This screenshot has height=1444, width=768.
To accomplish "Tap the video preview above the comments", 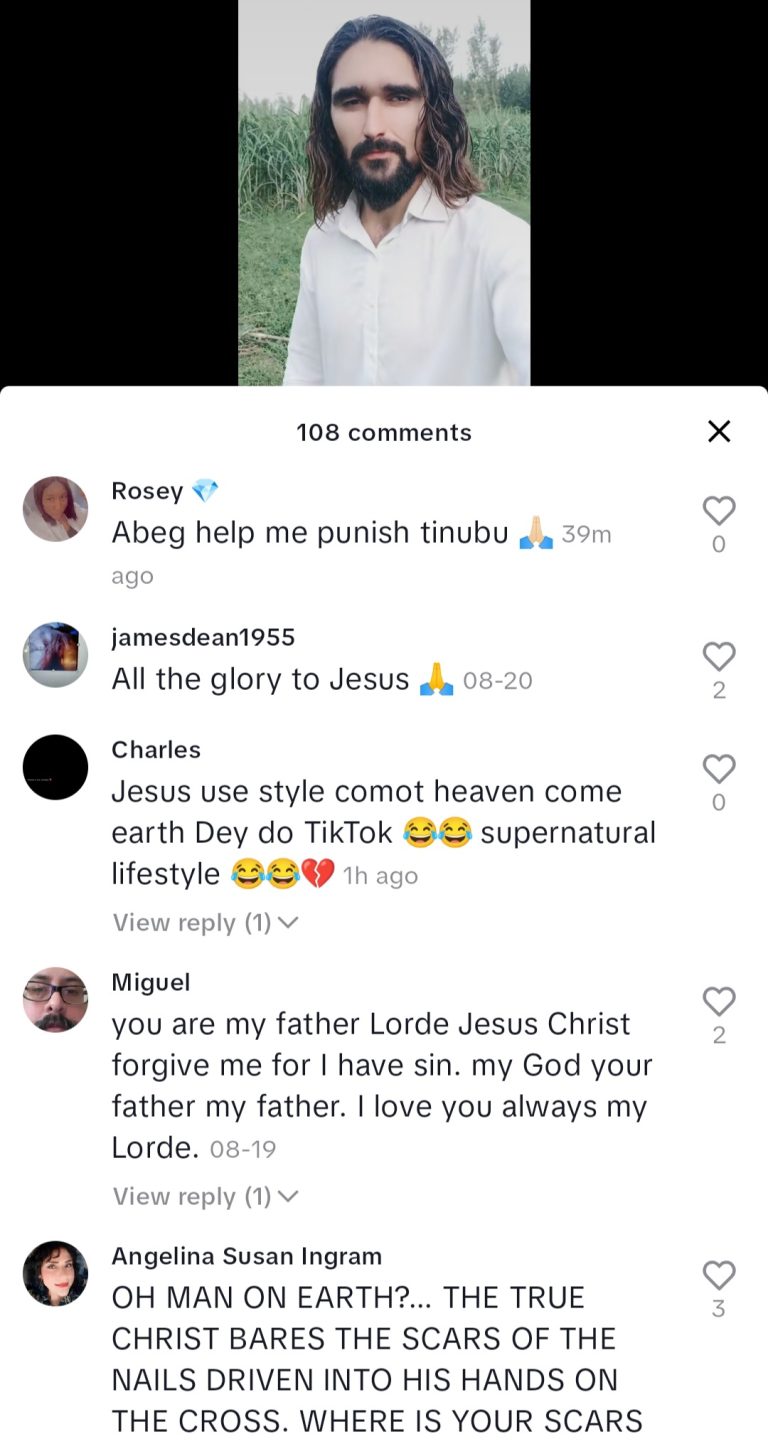I will coord(384,192).
